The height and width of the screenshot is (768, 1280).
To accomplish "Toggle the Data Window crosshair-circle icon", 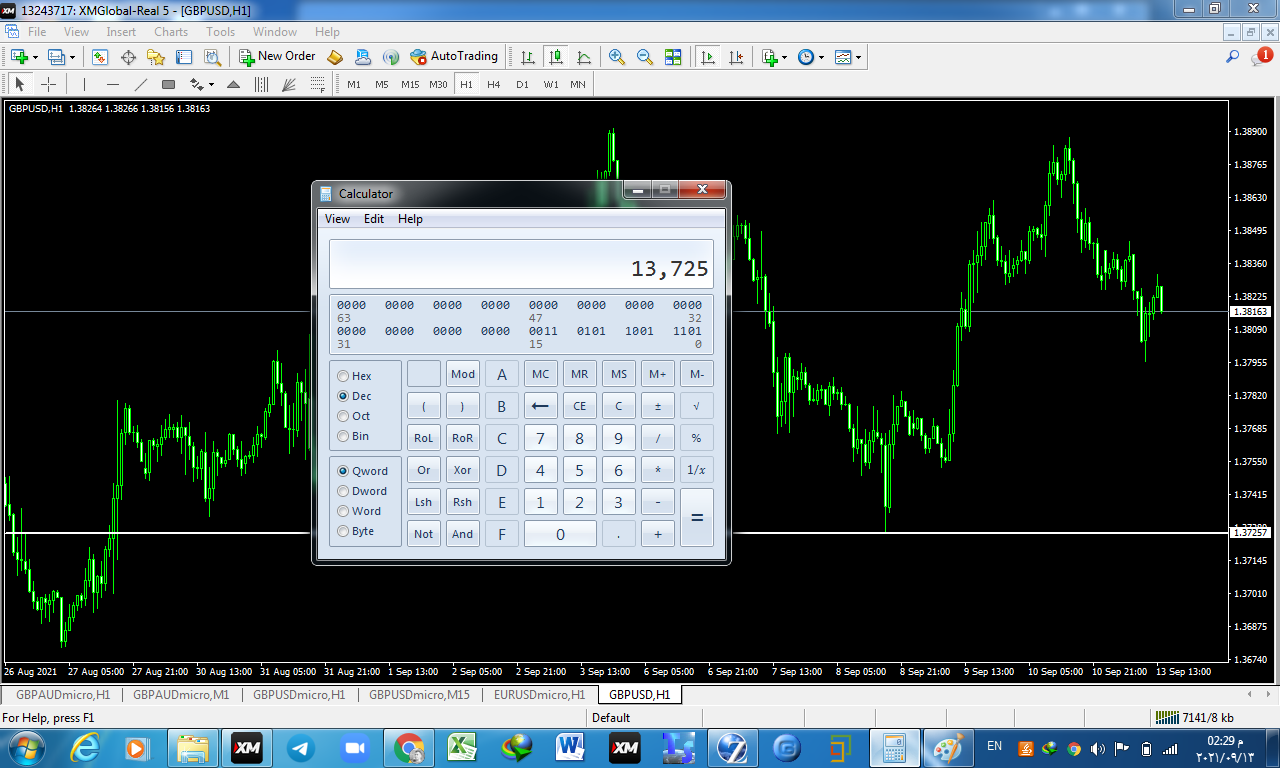I will click(128, 57).
